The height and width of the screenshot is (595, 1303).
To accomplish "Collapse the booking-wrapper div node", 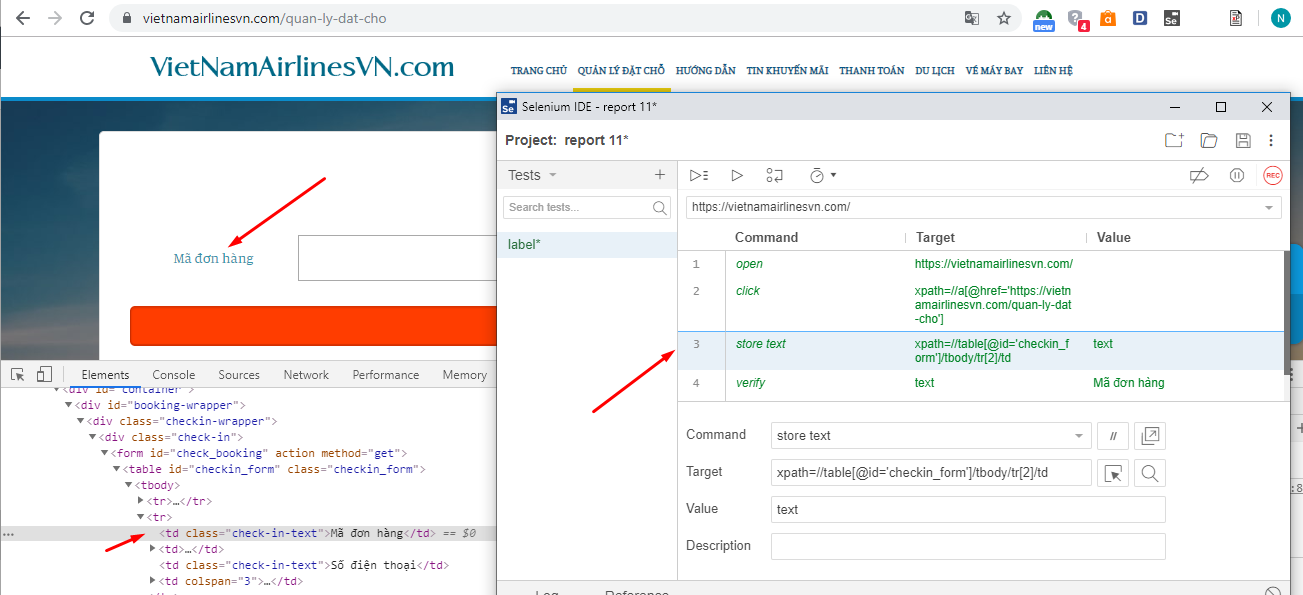I will point(69,405).
